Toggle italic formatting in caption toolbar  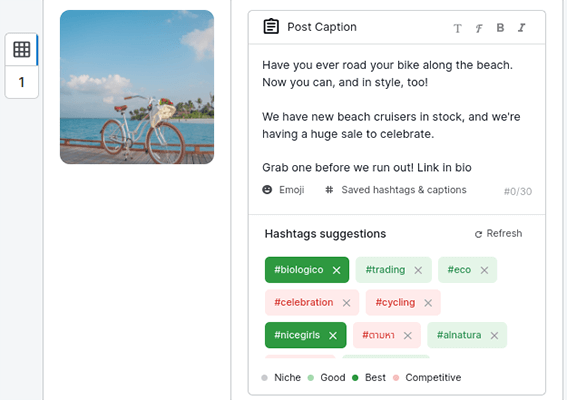(521, 28)
